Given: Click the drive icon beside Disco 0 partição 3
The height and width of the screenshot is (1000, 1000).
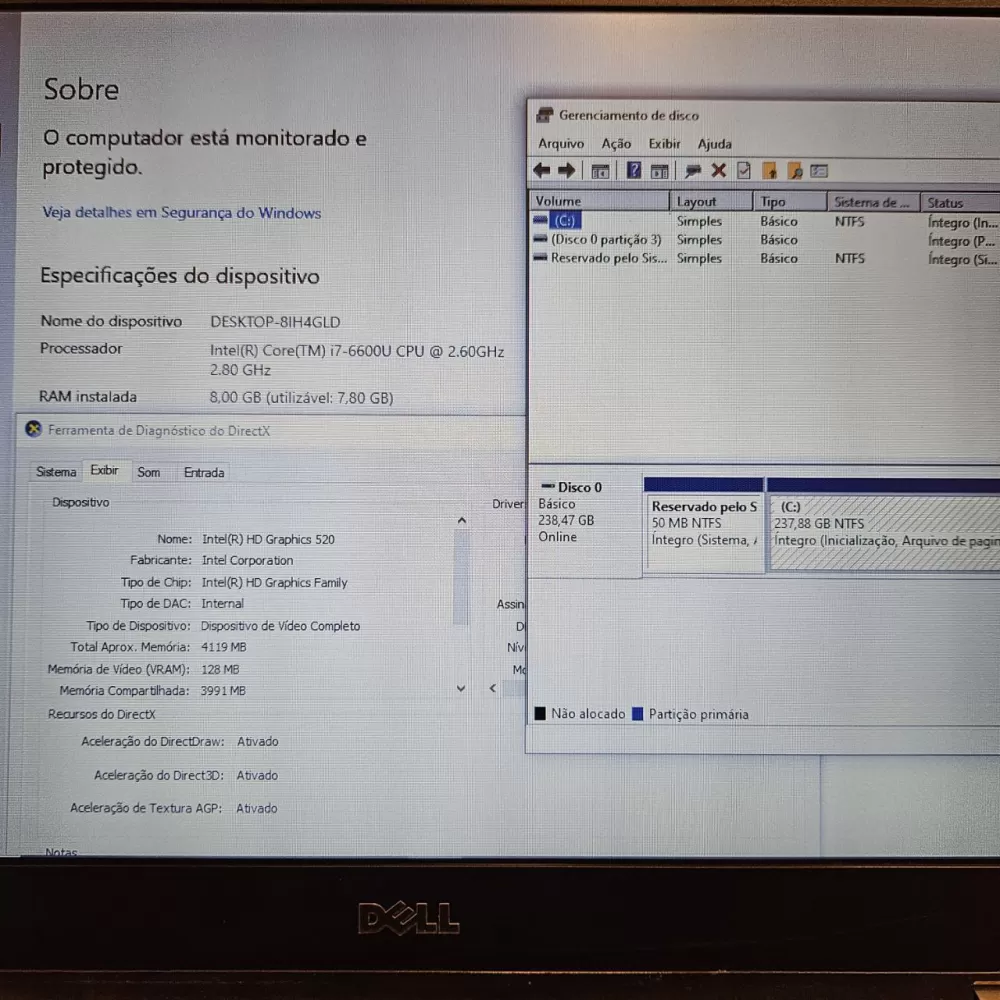Looking at the screenshot, I should [x=540, y=239].
